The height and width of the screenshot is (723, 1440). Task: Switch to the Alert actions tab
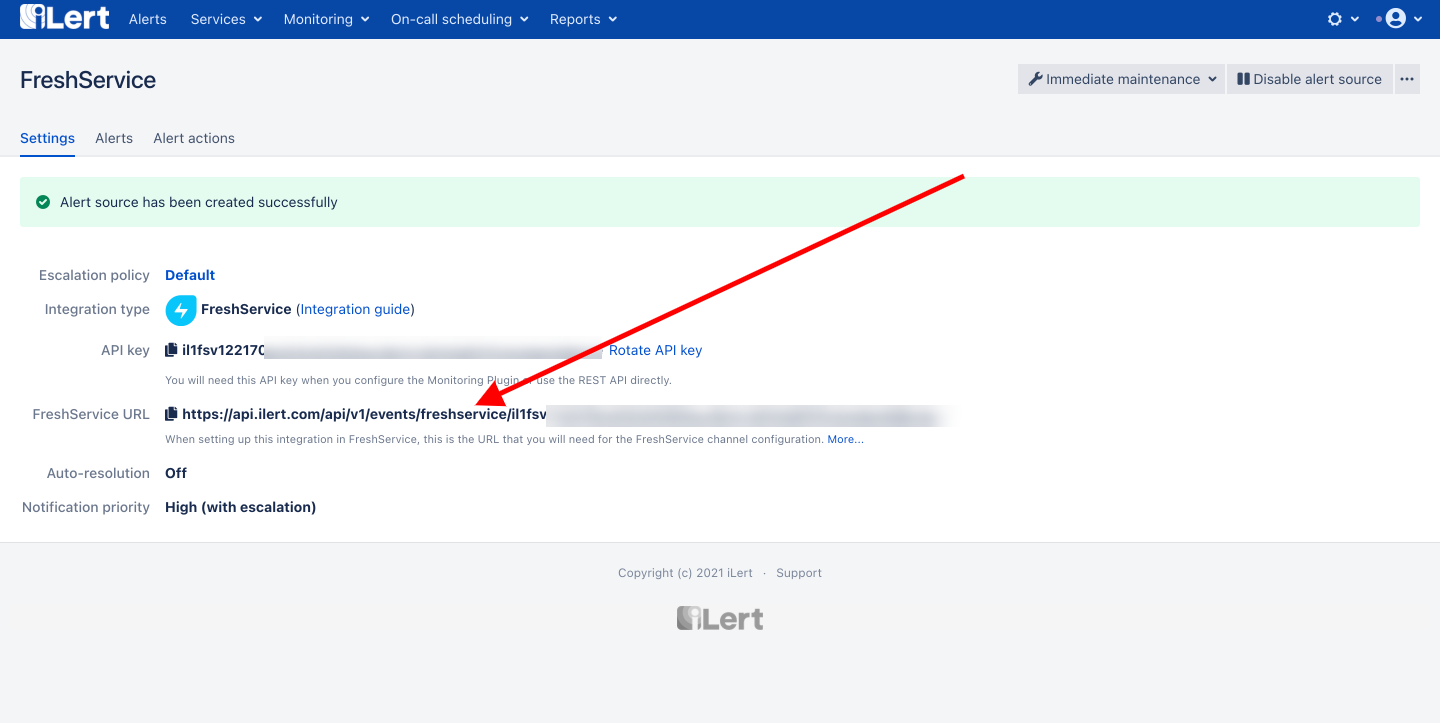194,138
